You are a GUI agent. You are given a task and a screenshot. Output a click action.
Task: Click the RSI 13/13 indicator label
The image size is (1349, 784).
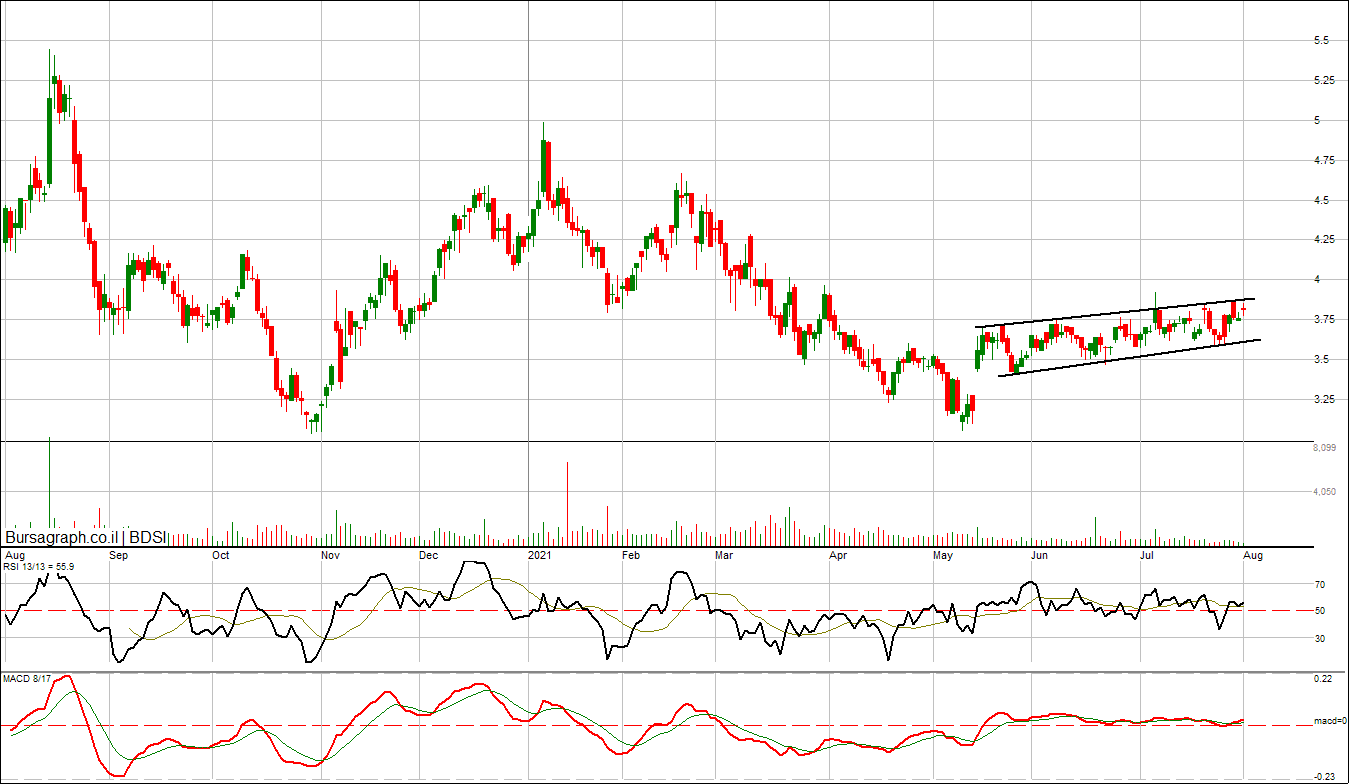point(39,566)
